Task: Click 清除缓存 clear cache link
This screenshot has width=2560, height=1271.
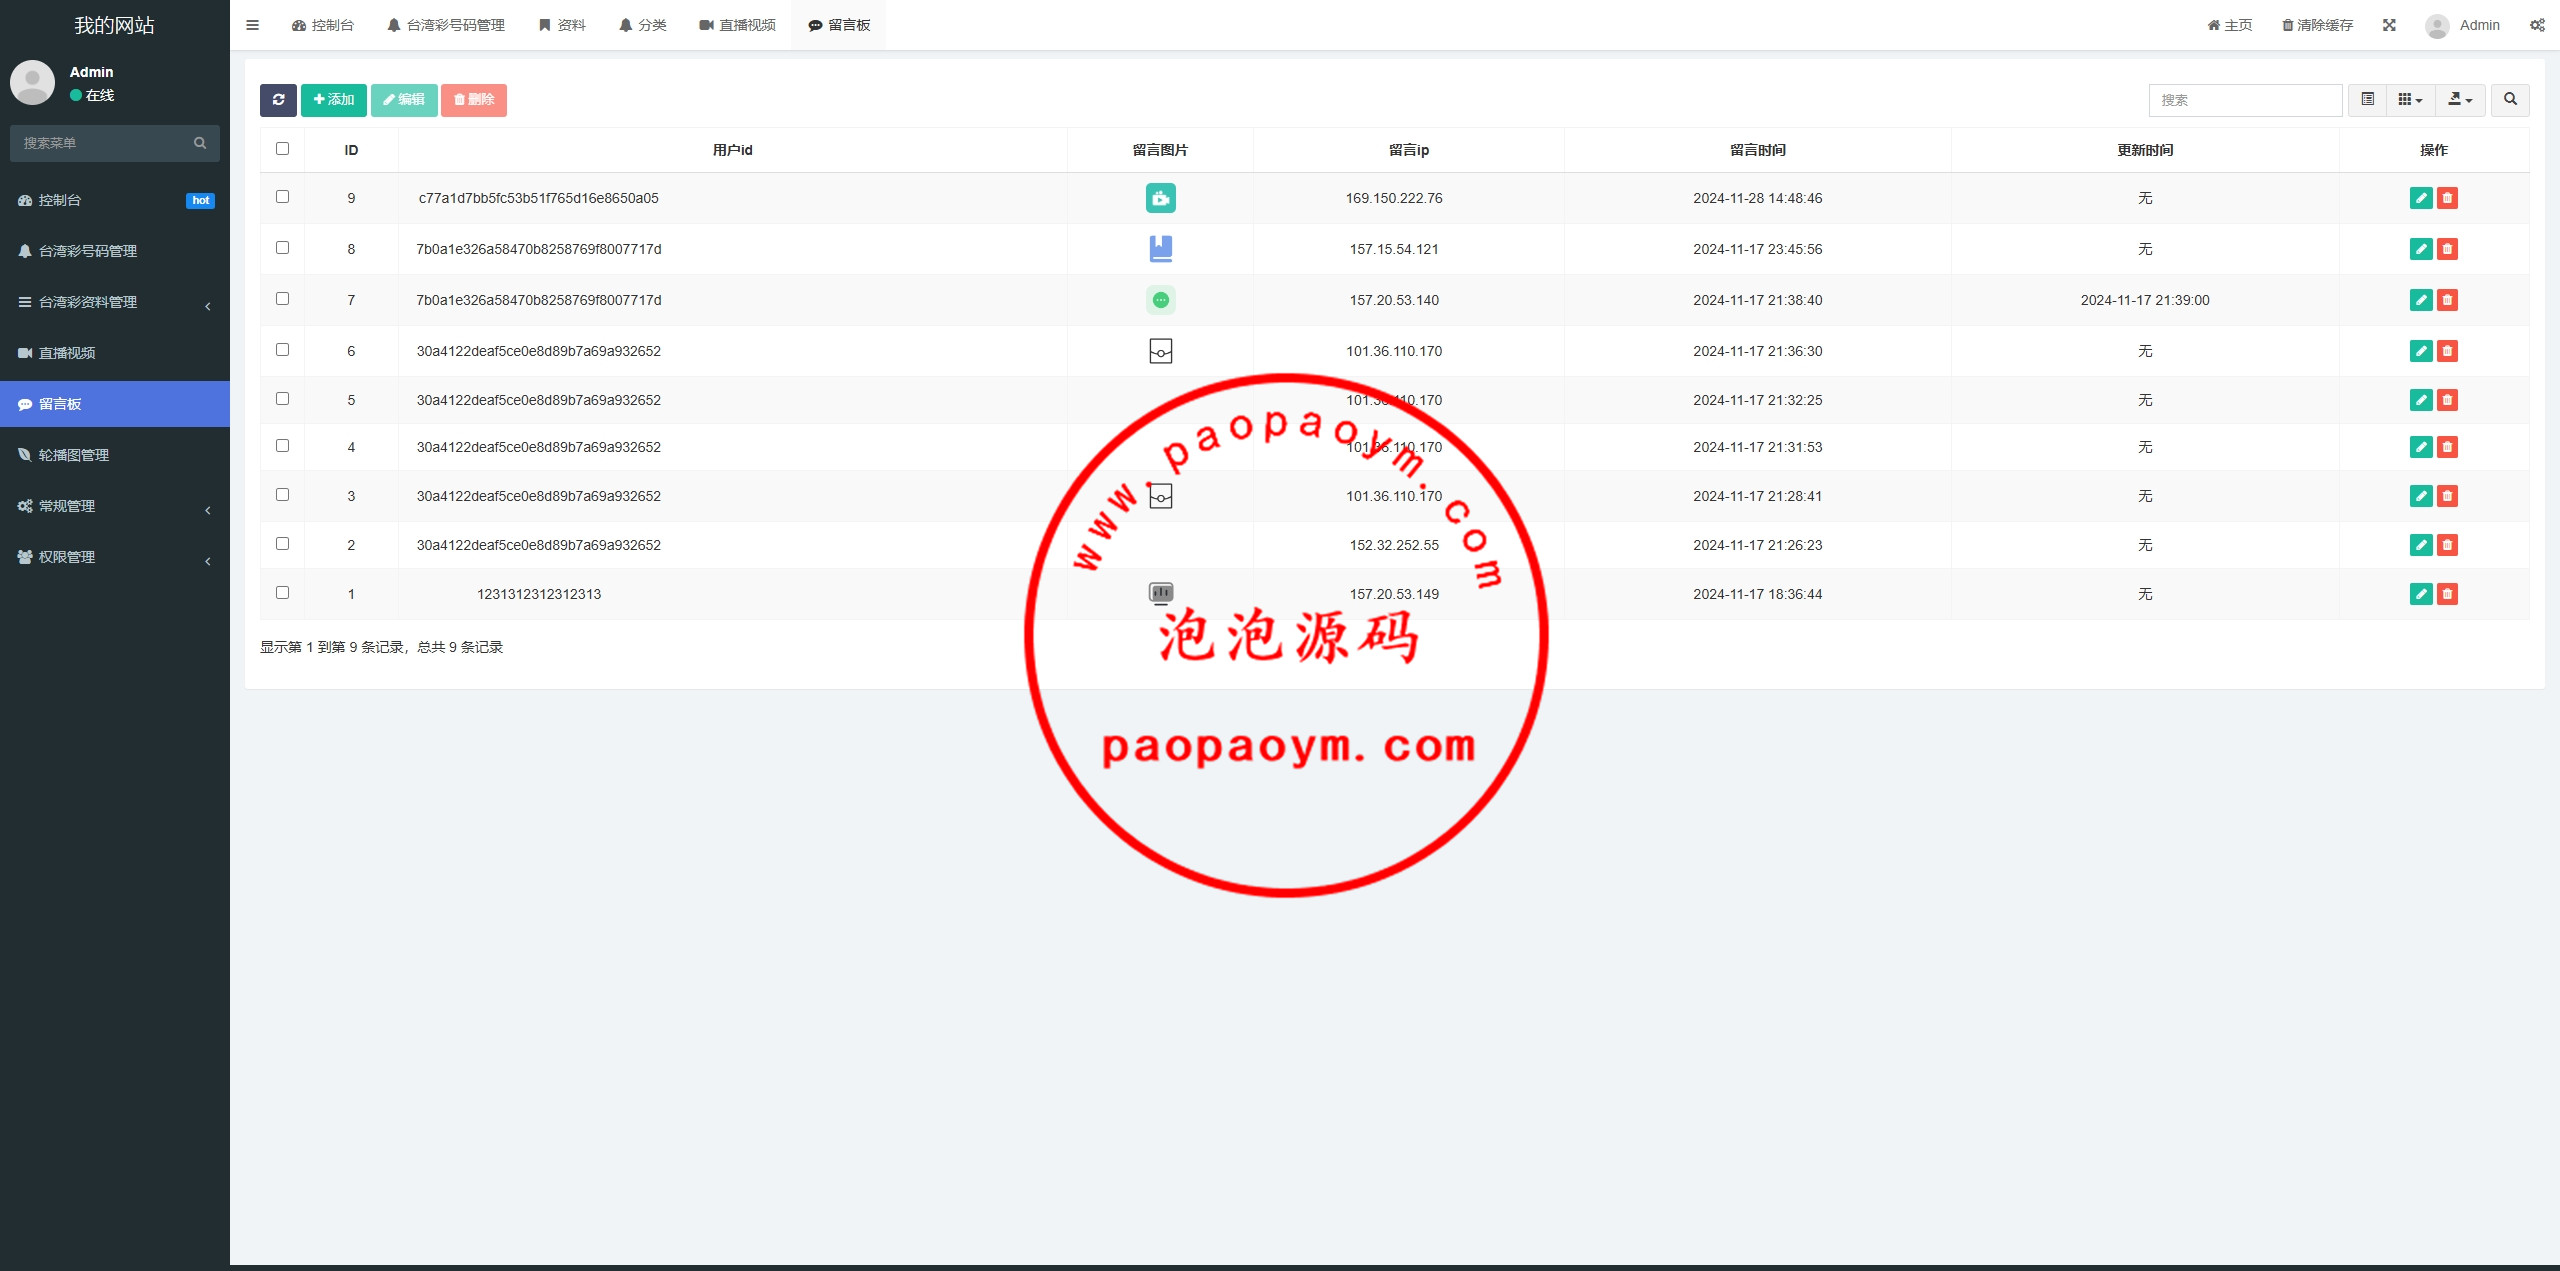Action: click(2317, 25)
